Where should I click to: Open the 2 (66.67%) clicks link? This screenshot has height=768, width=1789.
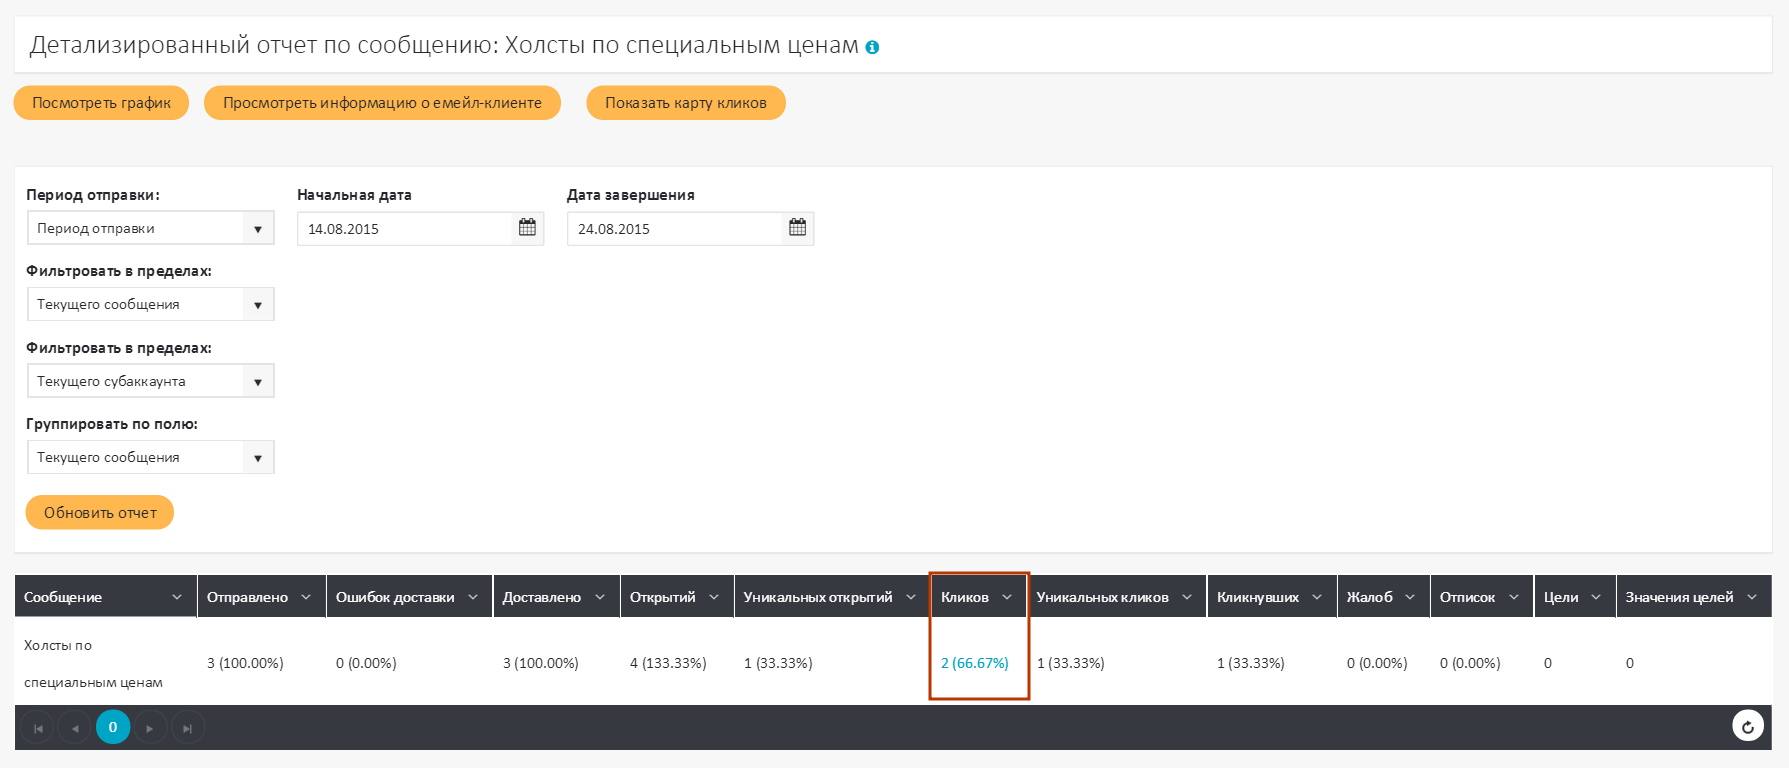(x=974, y=663)
